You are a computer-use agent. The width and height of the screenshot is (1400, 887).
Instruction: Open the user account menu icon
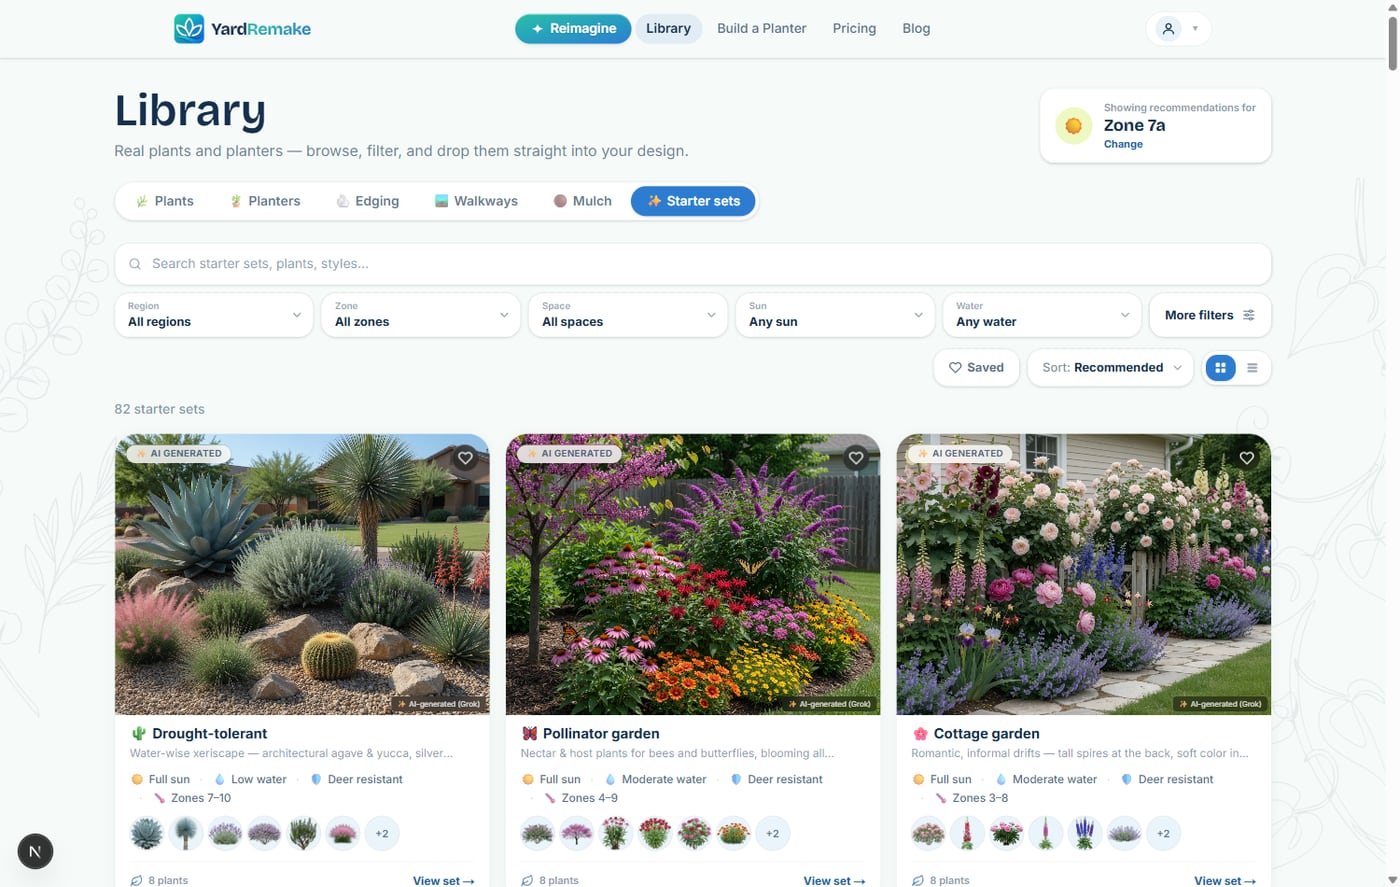tap(1168, 29)
